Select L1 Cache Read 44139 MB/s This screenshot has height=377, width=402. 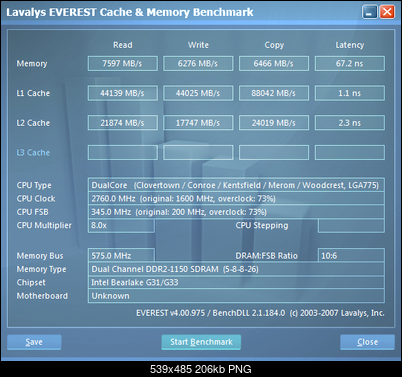pyautogui.click(x=123, y=93)
